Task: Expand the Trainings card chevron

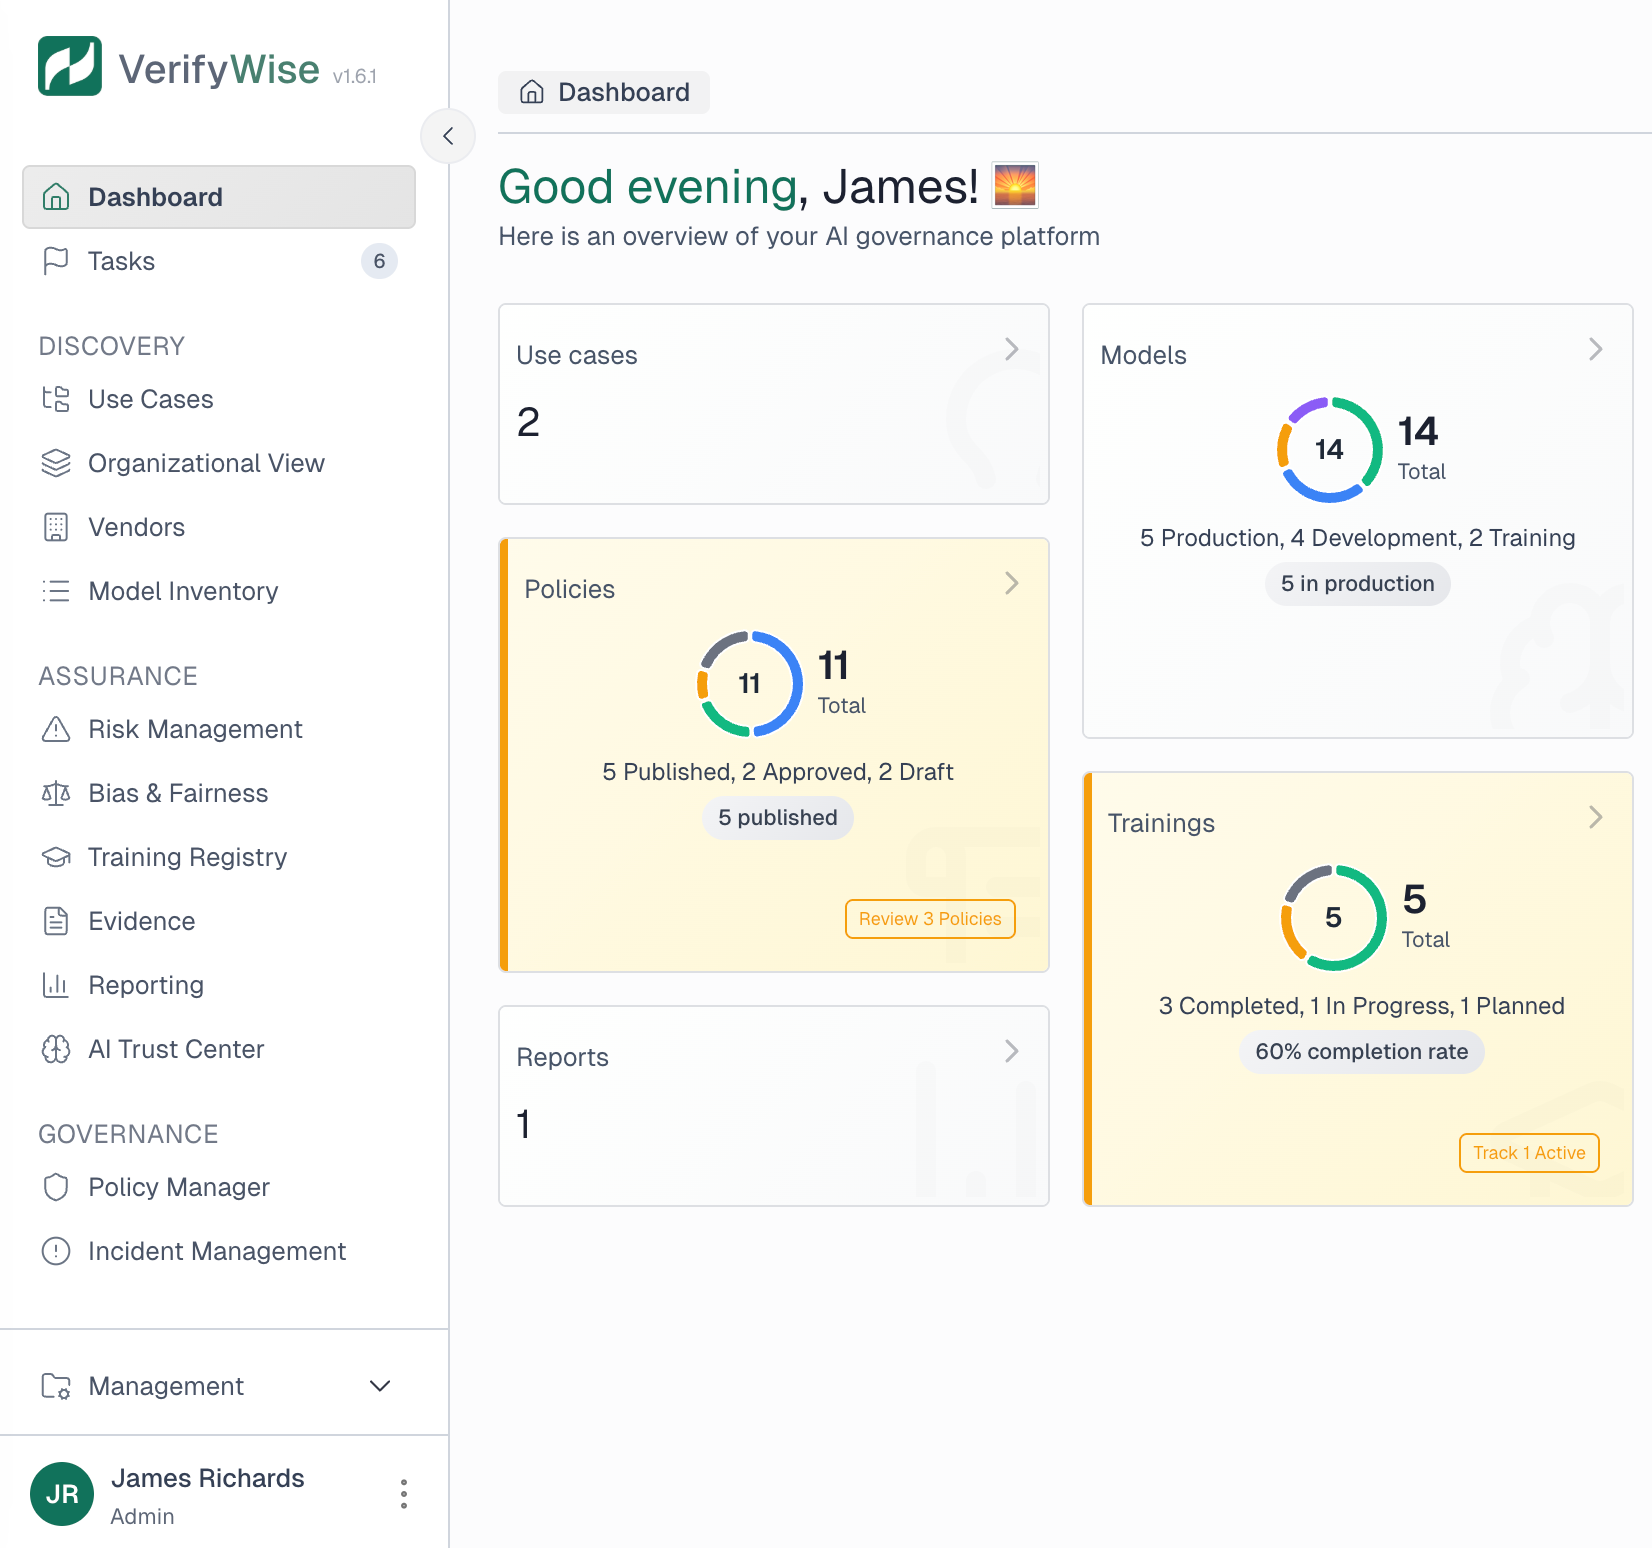Action: [1595, 817]
